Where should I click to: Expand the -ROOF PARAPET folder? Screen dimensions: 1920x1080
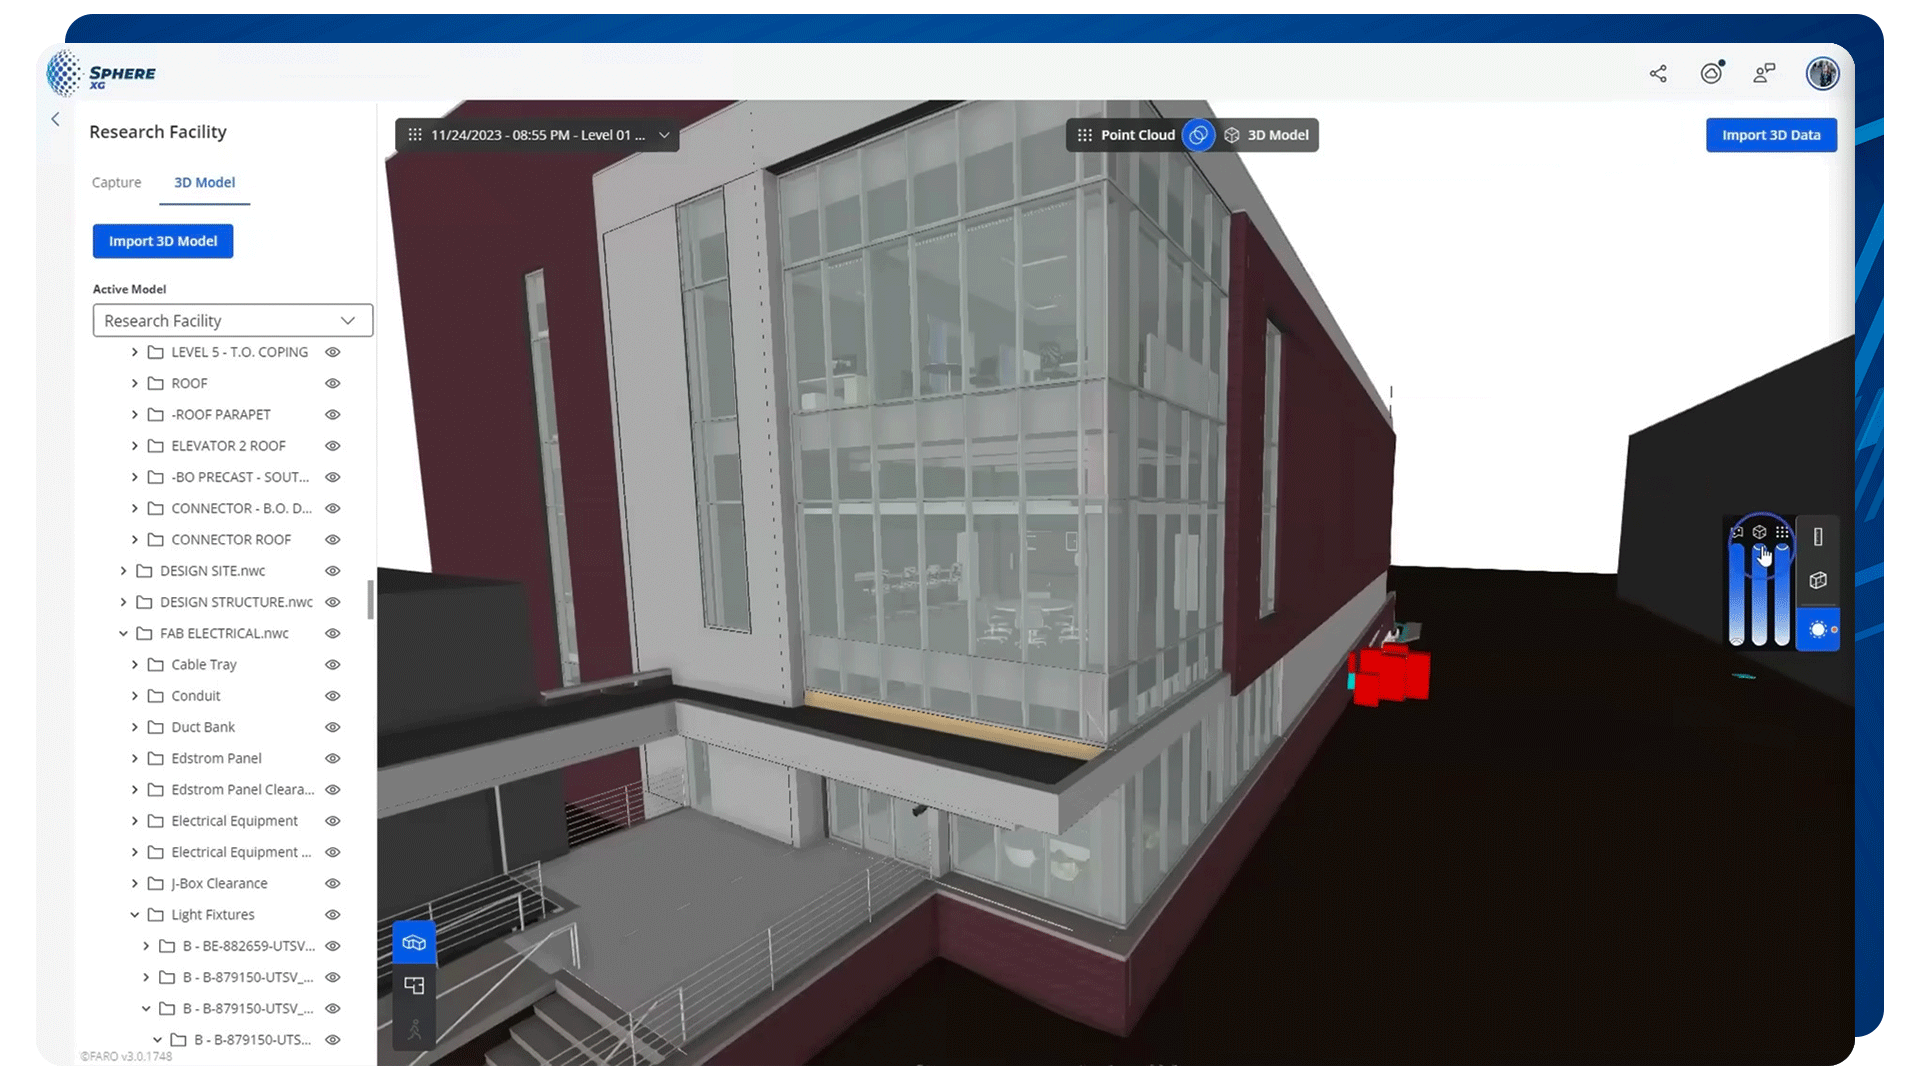[x=135, y=415]
